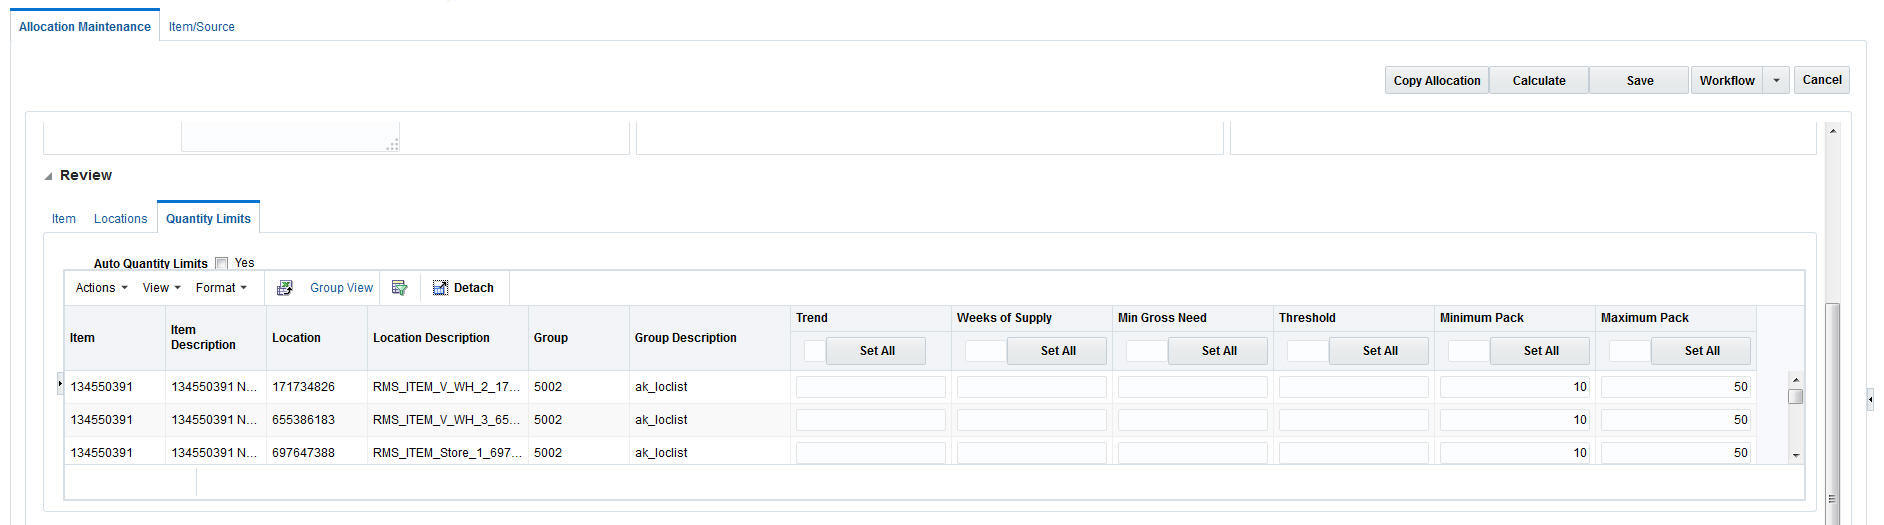This screenshot has height=525, width=1884.
Task: Collapse the Review section
Action: (x=48, y=176)
